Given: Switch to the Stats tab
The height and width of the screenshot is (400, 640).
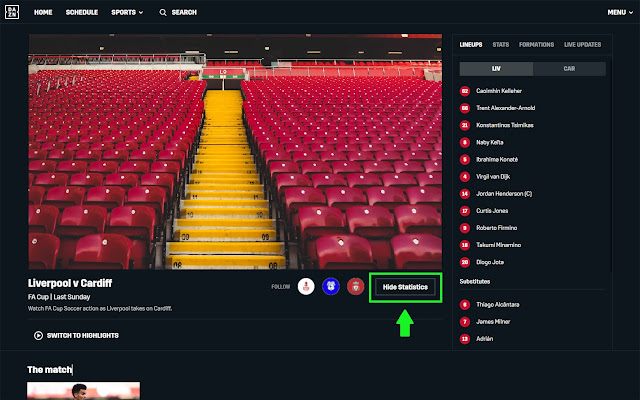Looking at the screenshot, I should [x=500, y=44].
